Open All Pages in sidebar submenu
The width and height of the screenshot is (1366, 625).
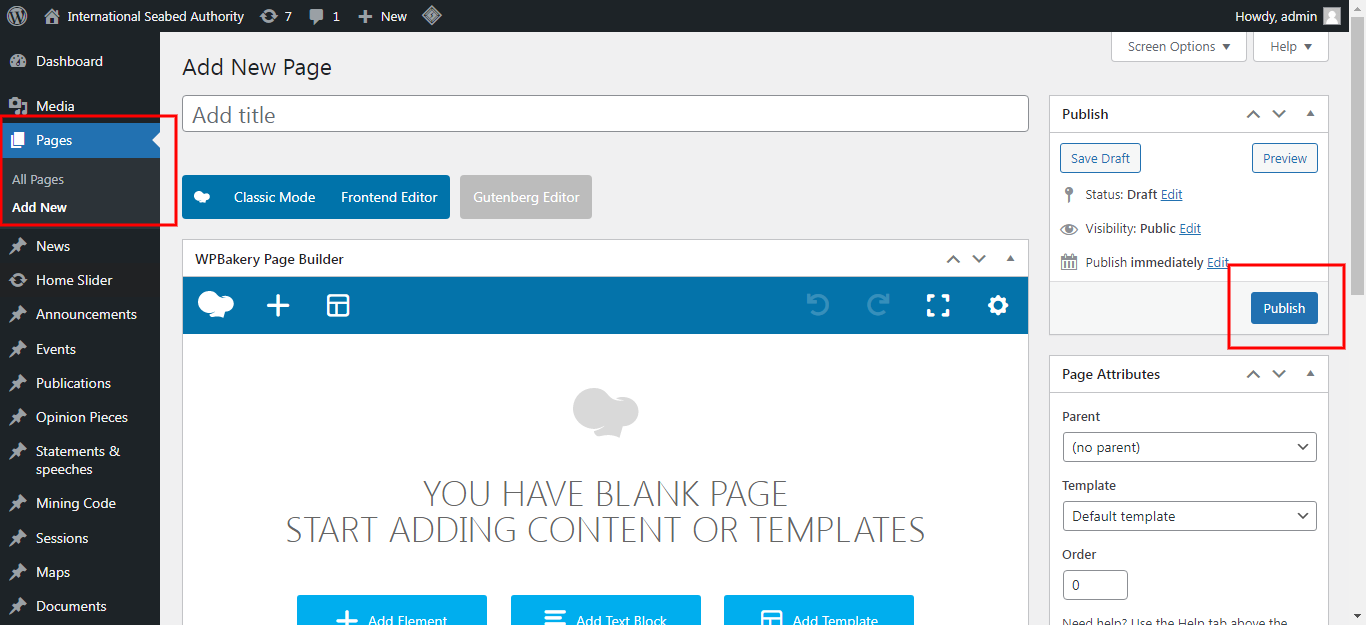click(38, 180)
